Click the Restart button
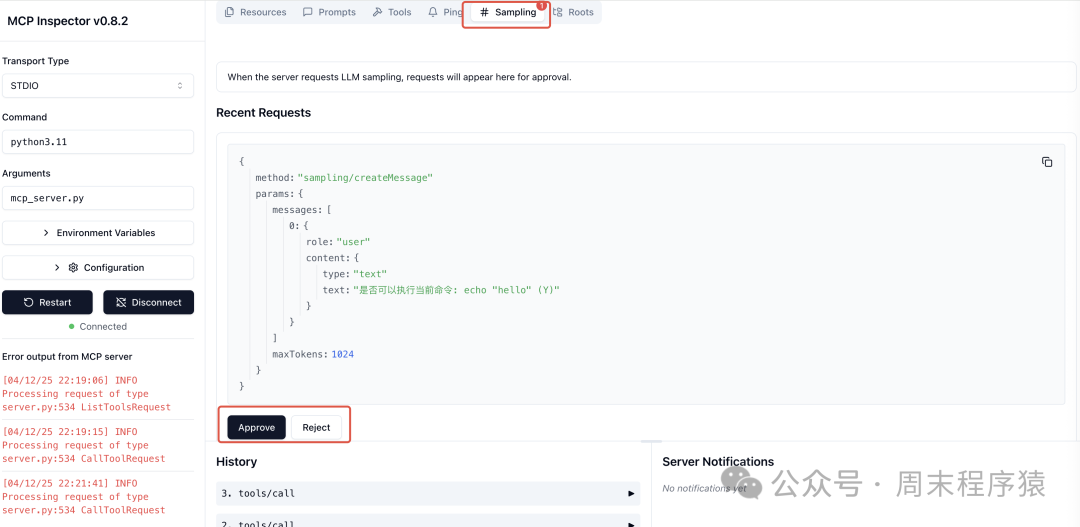 tap(47, 302)
